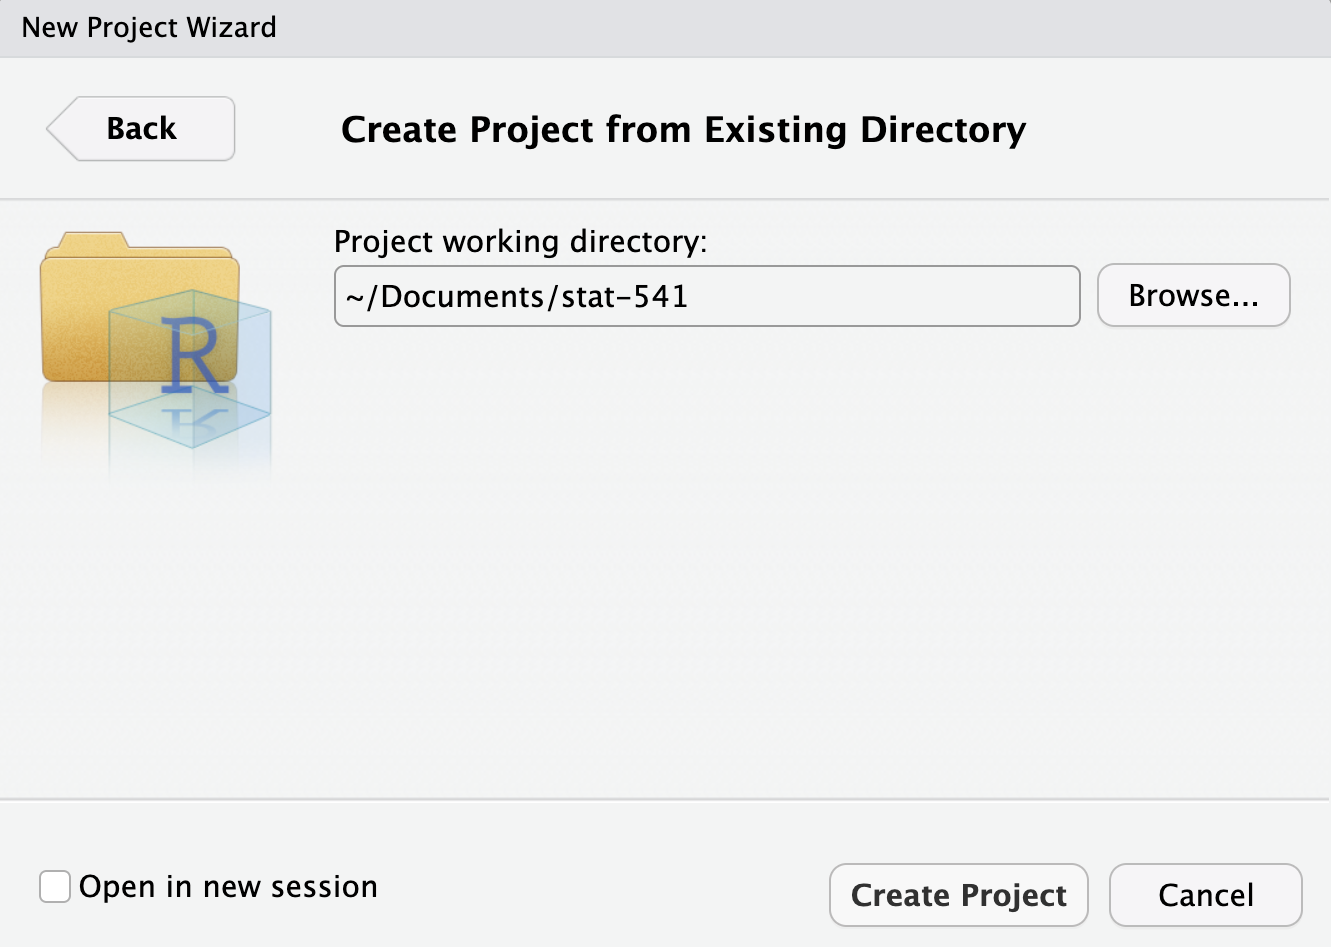Enable the Open in new session checkbox
Image resolution: width=1331 pixels, height=947 pixels.
coord(55,886)
